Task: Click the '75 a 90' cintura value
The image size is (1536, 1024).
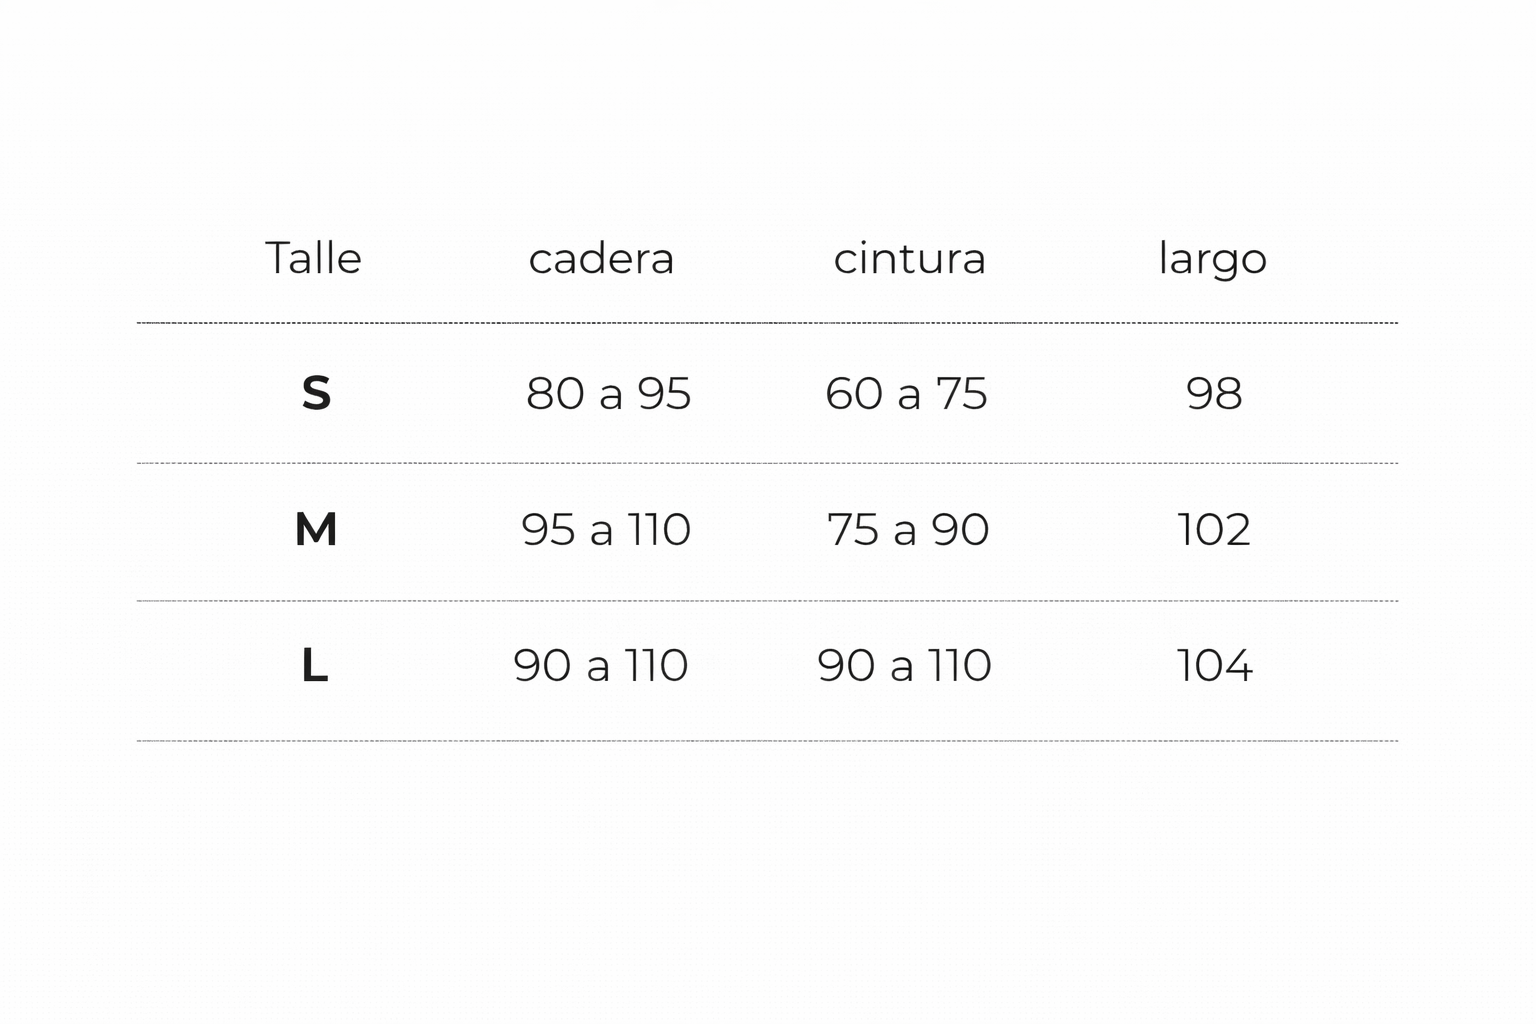Action: pyautogui.click(x=908, y=529)
